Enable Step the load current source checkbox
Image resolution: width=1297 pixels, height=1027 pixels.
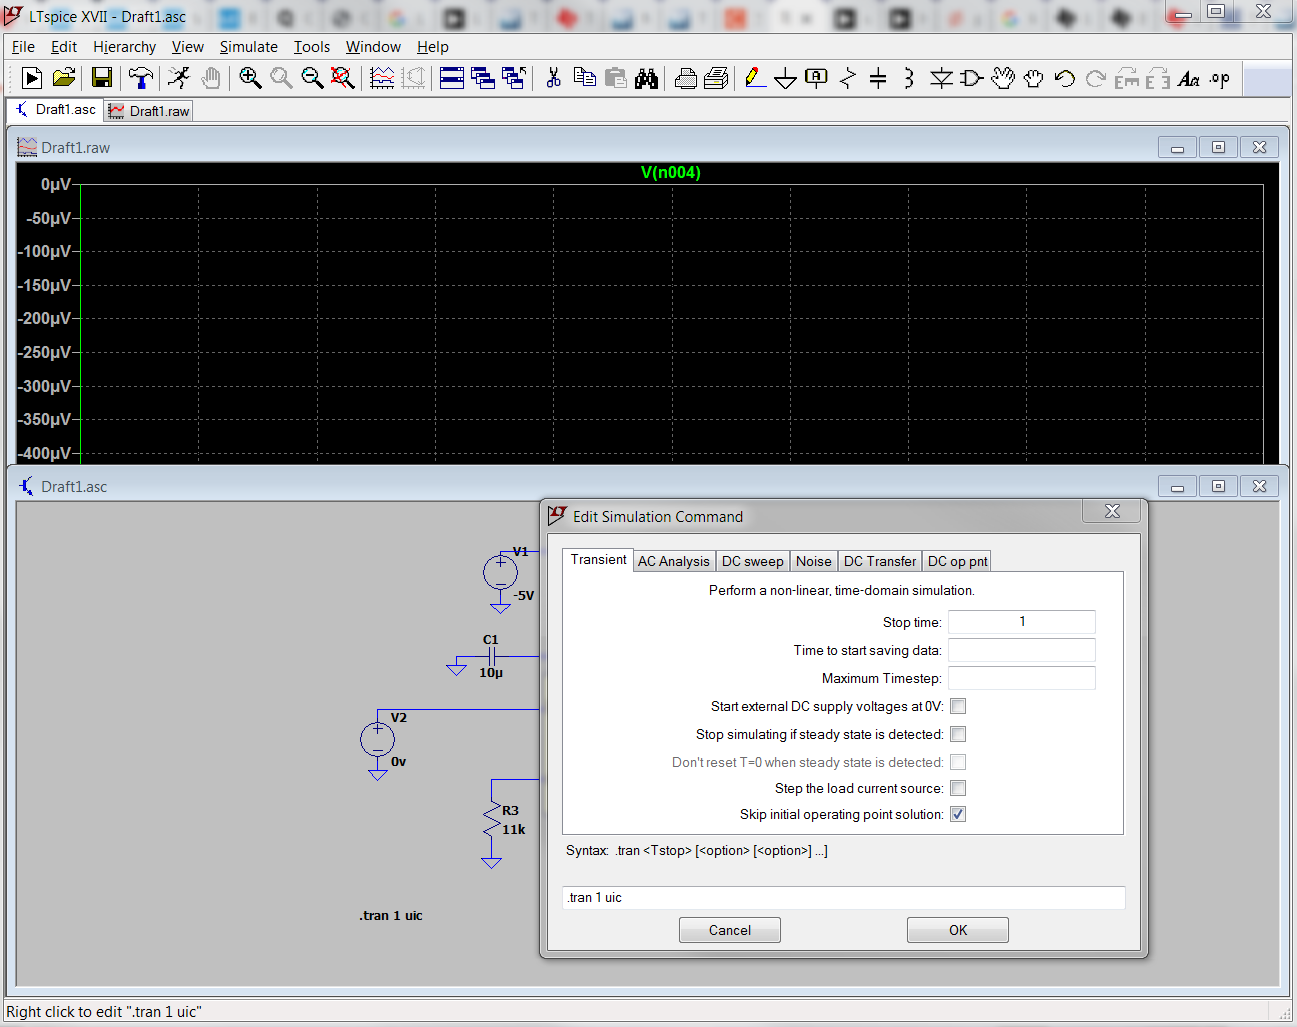[958, 788]
